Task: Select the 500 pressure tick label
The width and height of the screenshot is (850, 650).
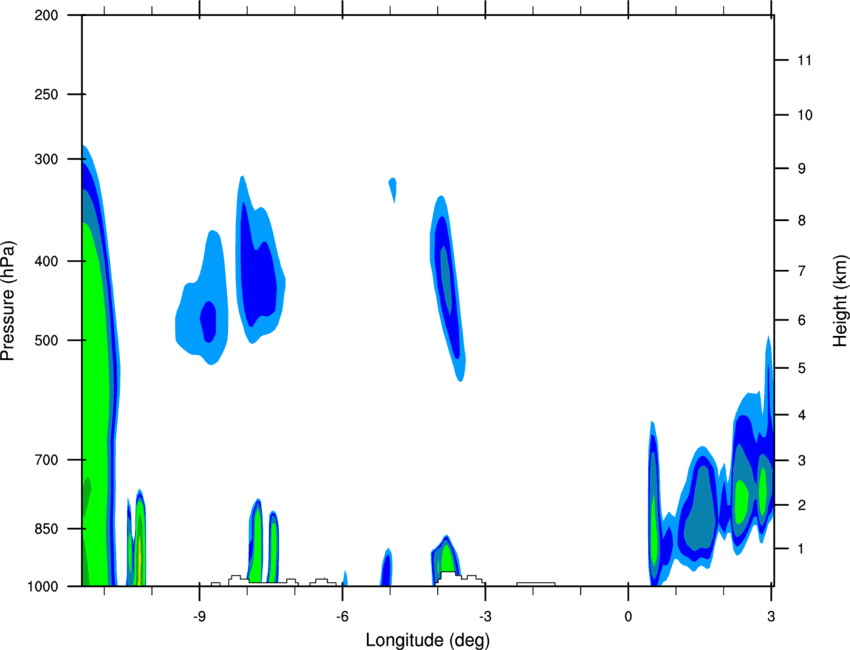Action: click(x=46, y=340)
